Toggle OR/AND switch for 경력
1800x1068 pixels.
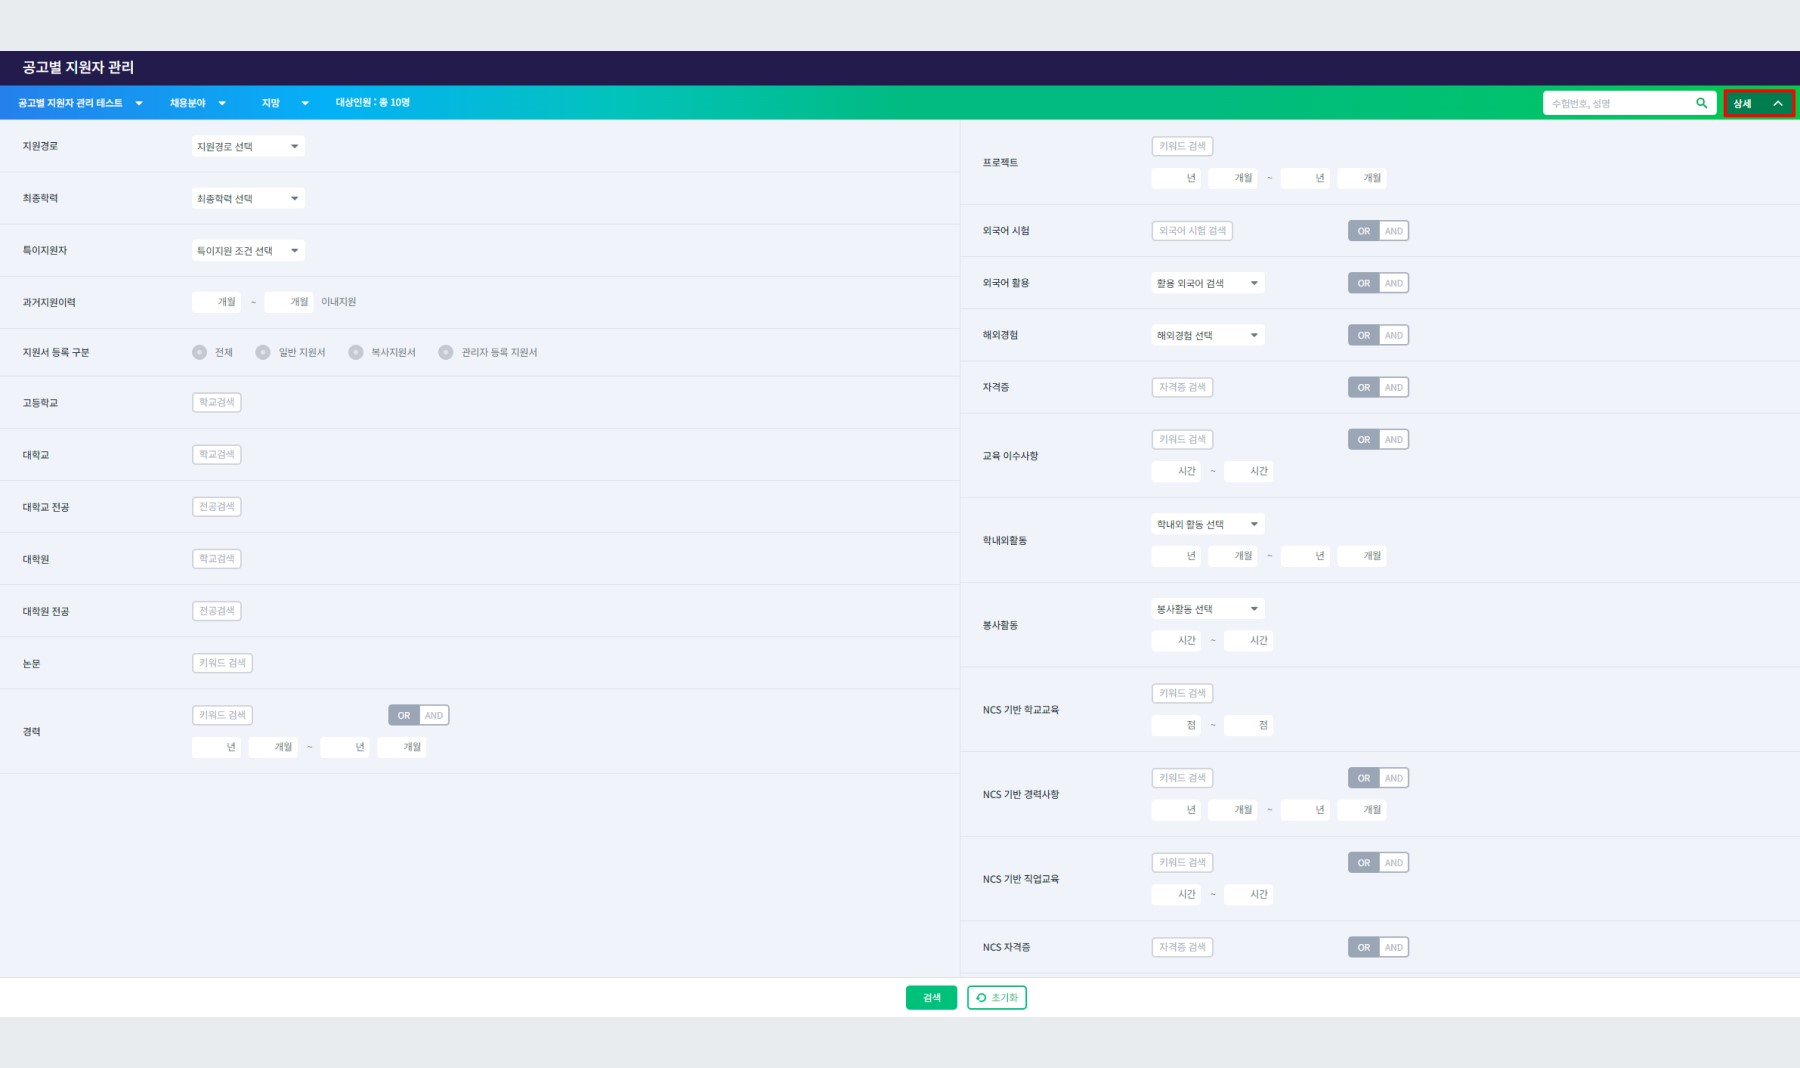click(419, 715)
